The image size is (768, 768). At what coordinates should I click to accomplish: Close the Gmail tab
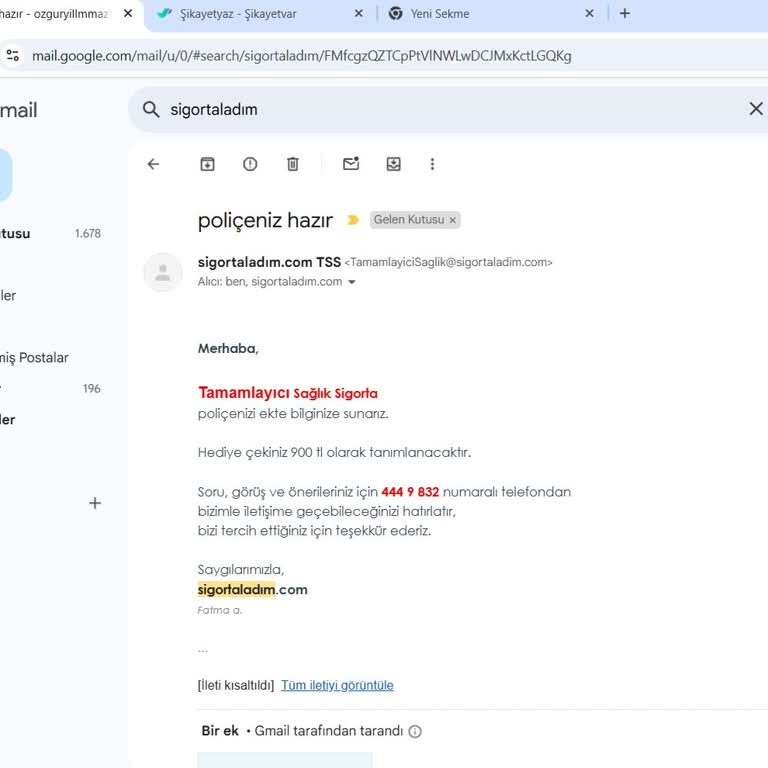click(128, 14)
